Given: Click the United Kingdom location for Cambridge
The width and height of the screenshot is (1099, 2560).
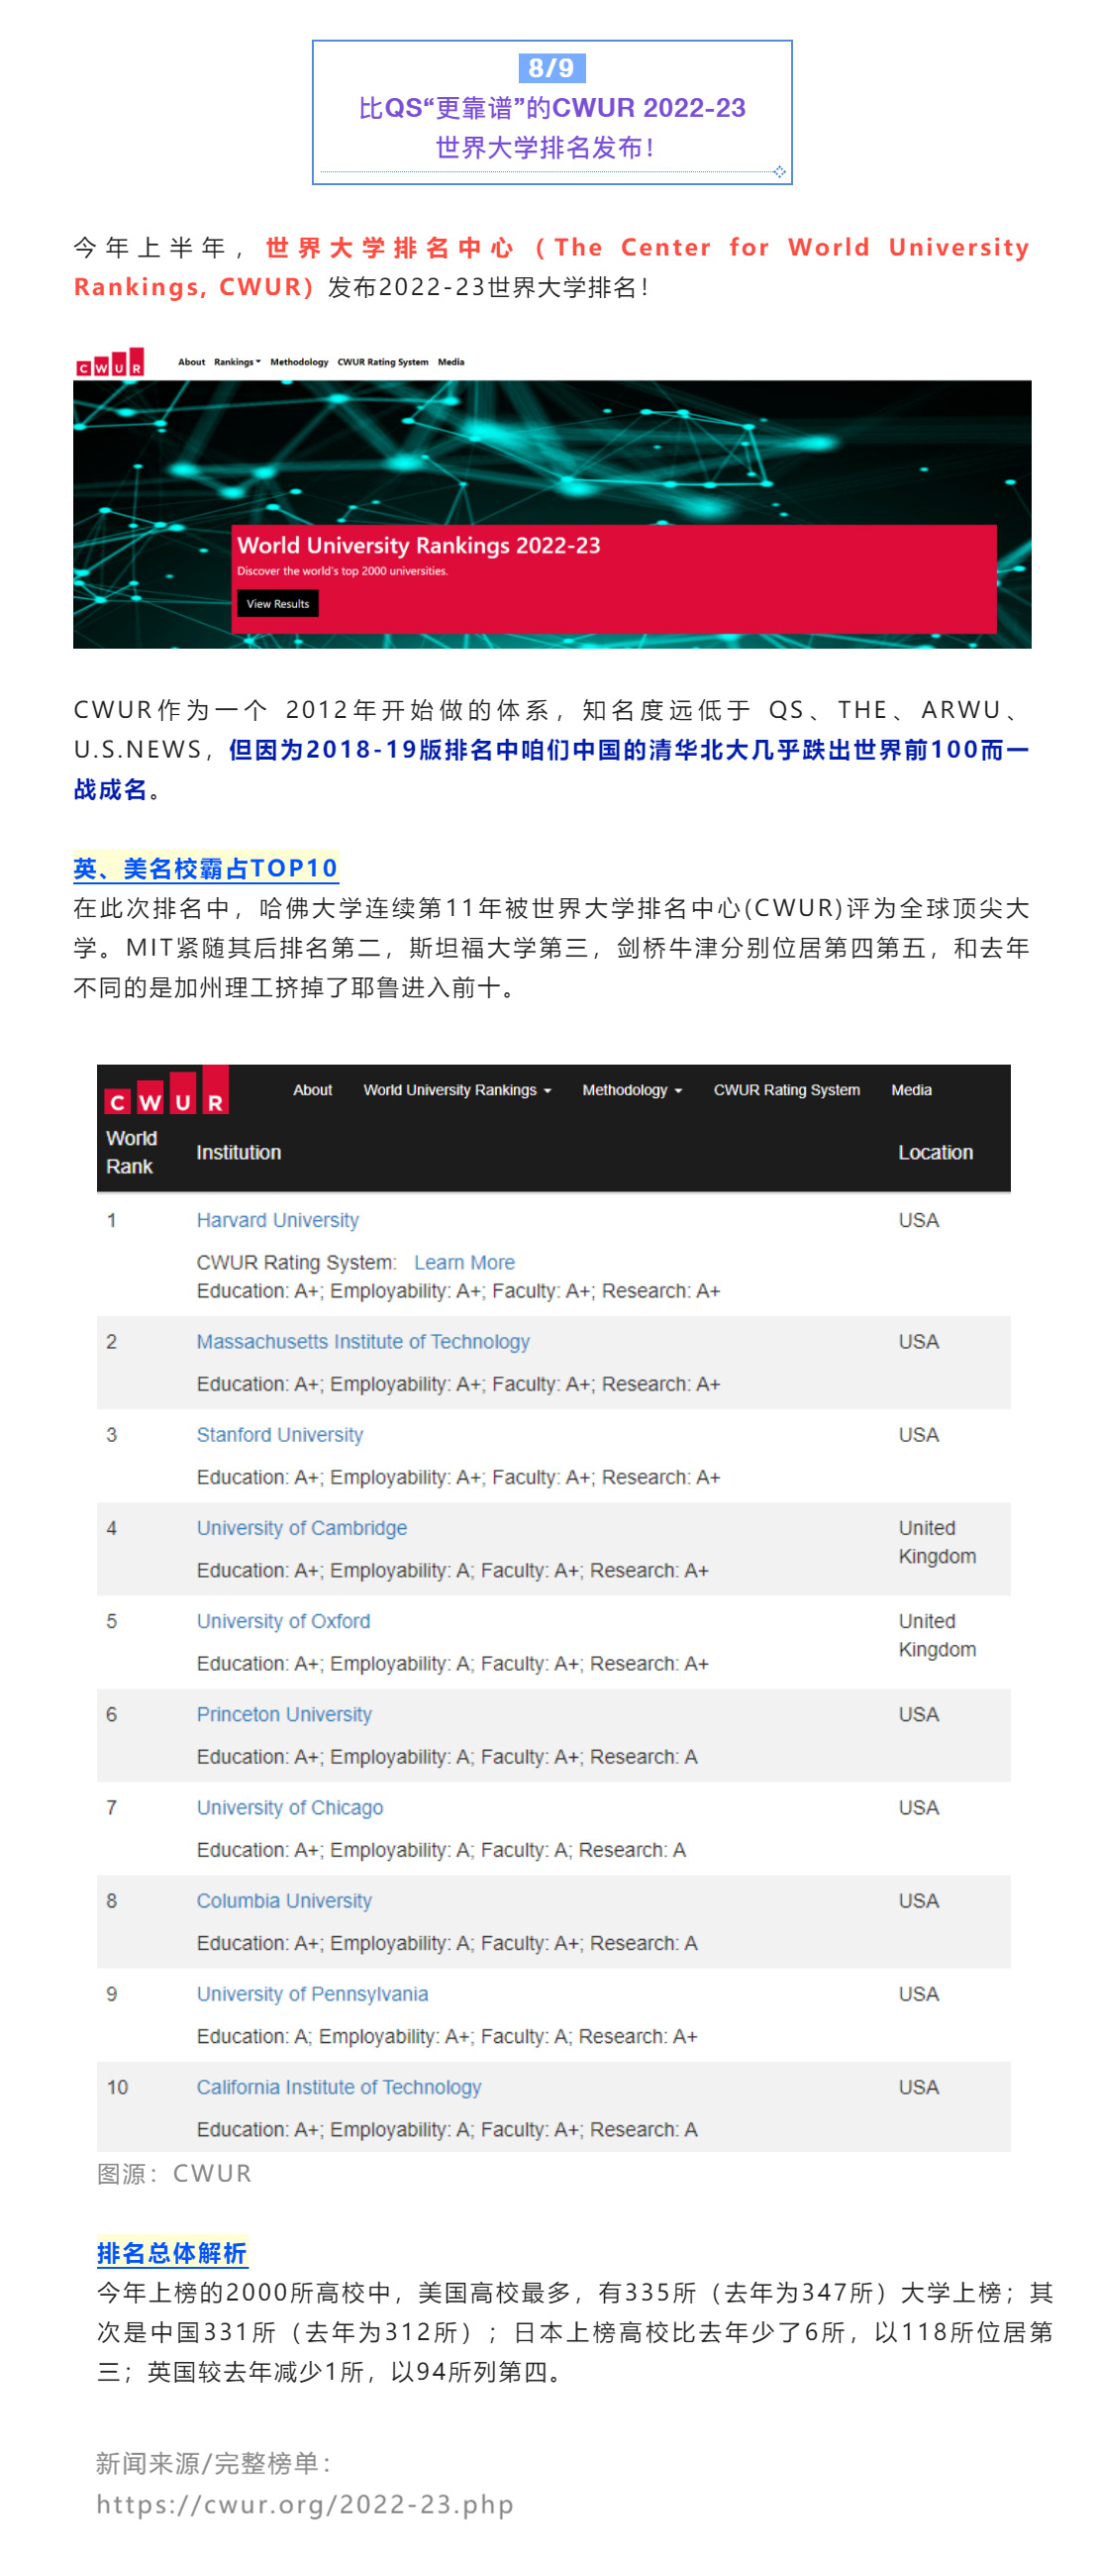Looking at the screenshot, I should [x=937, y=1541].
